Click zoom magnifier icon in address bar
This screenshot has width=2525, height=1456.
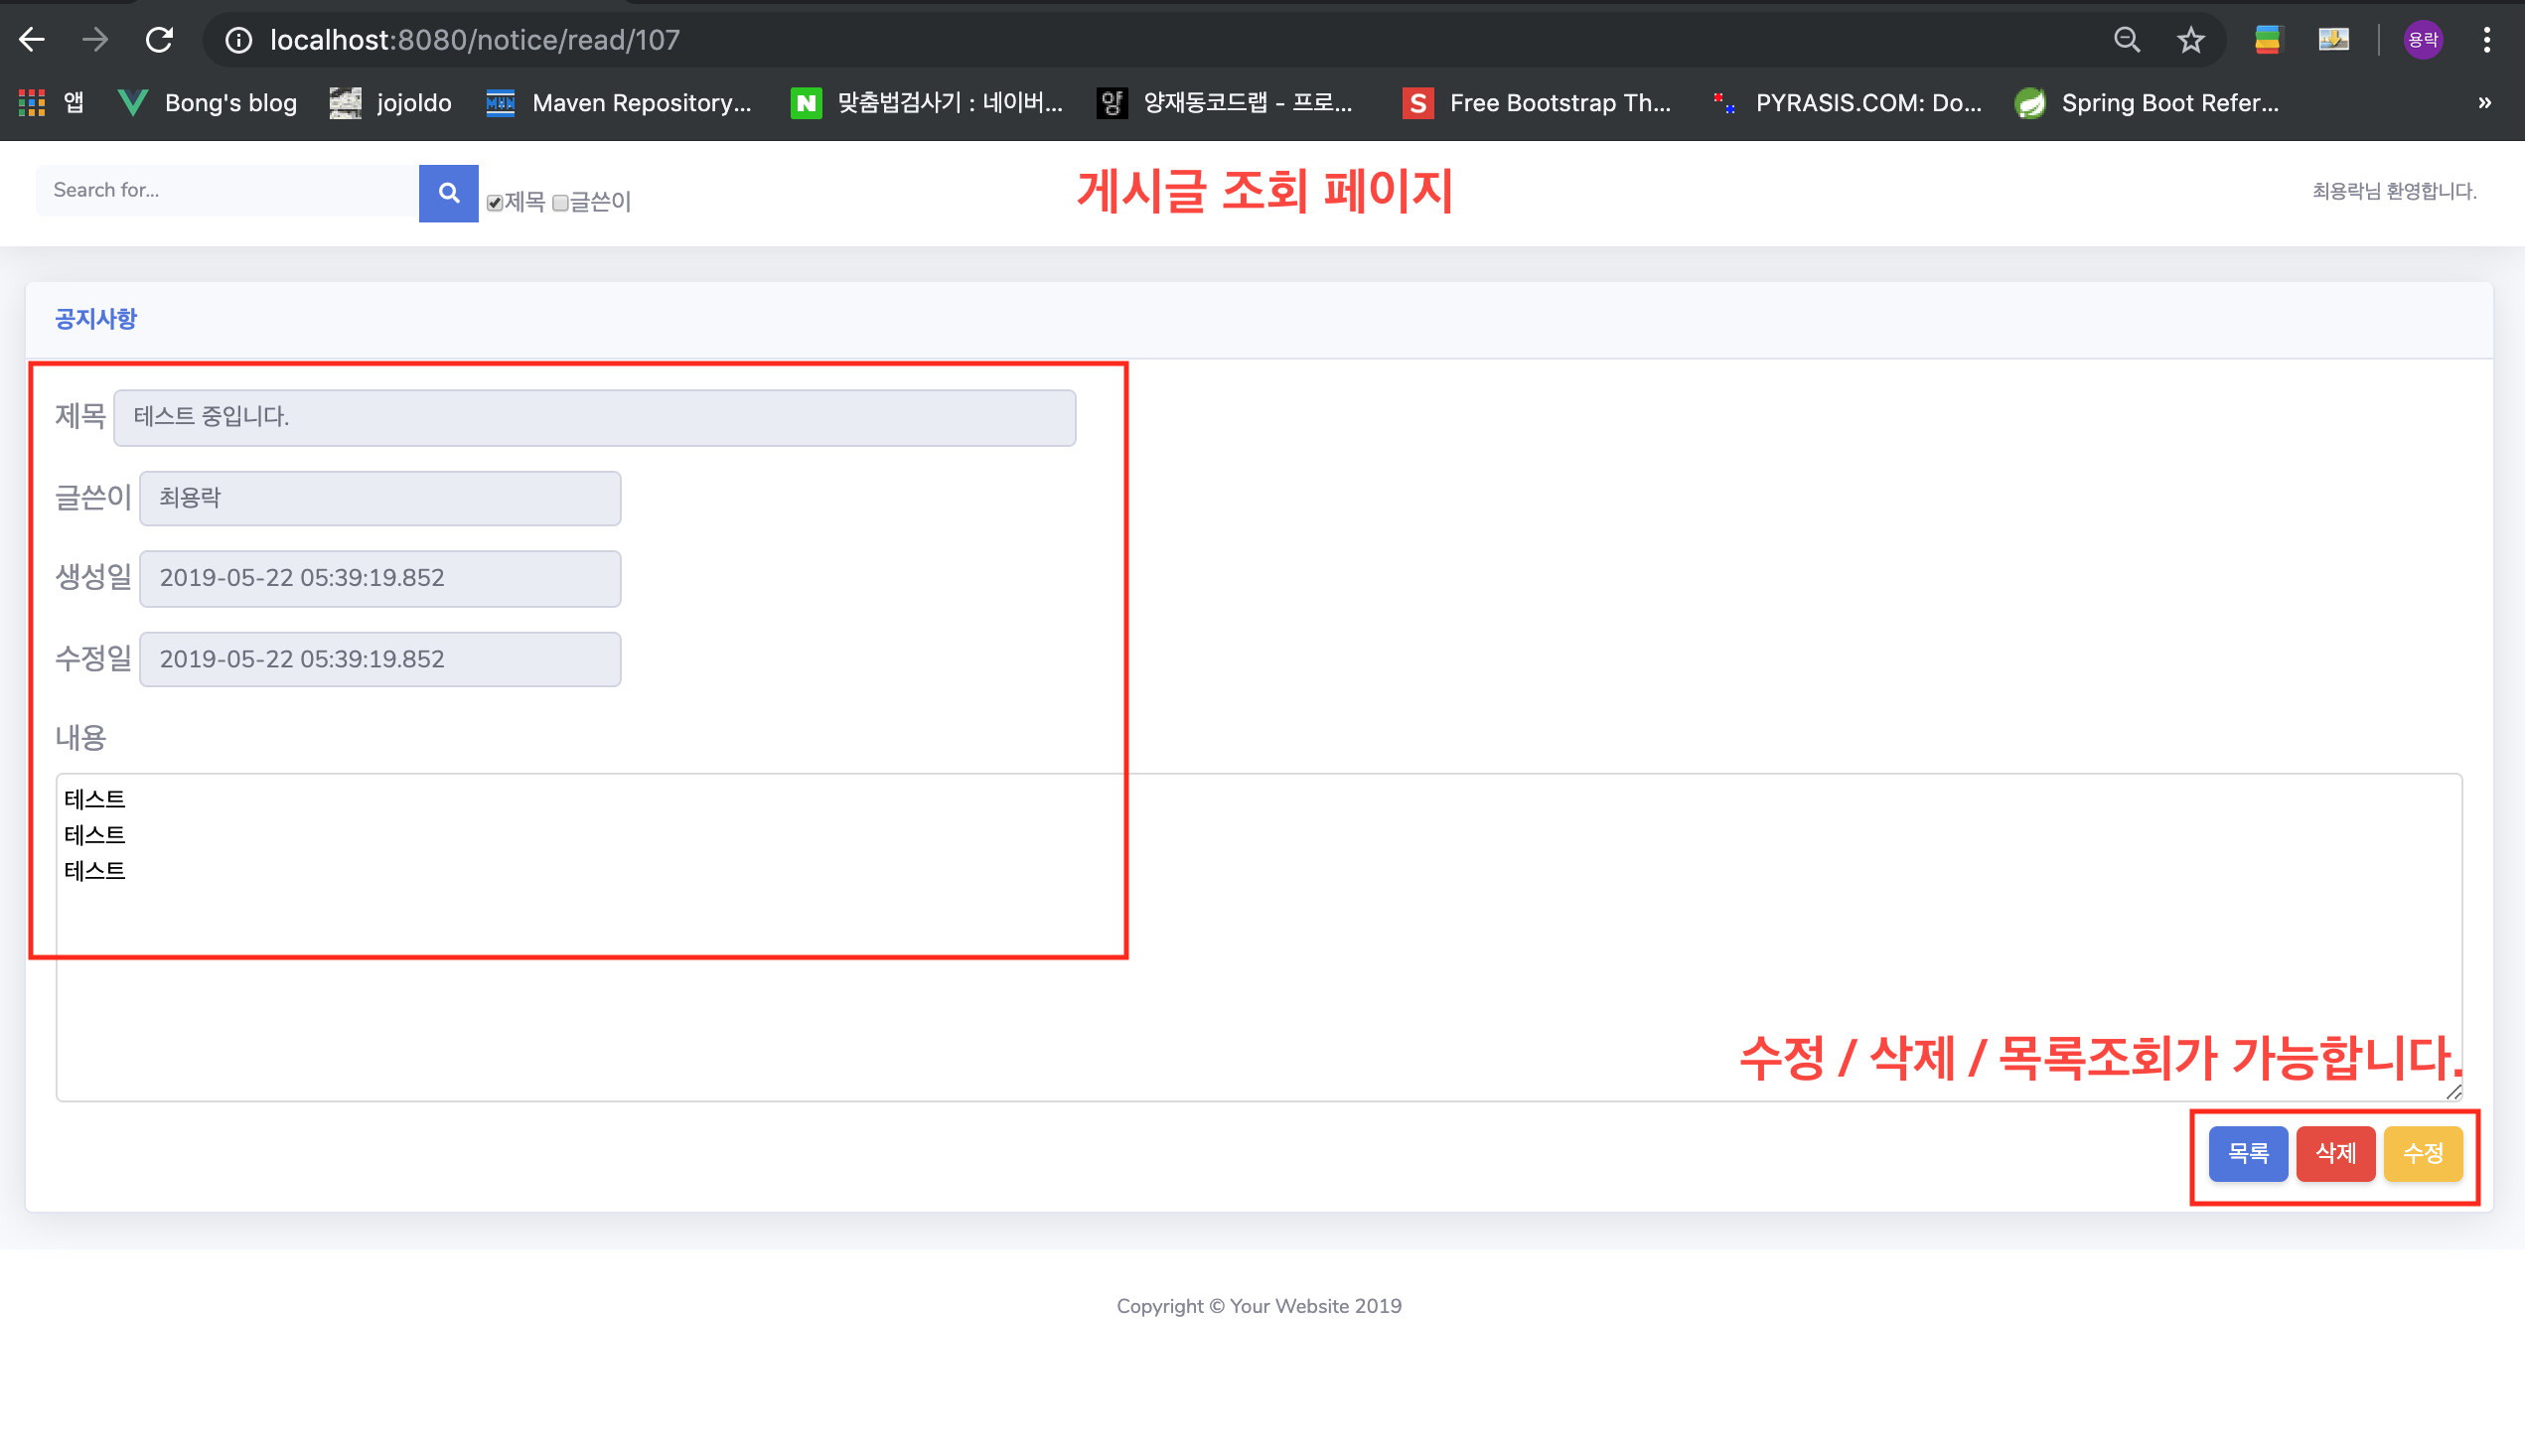pos(2126,40)
